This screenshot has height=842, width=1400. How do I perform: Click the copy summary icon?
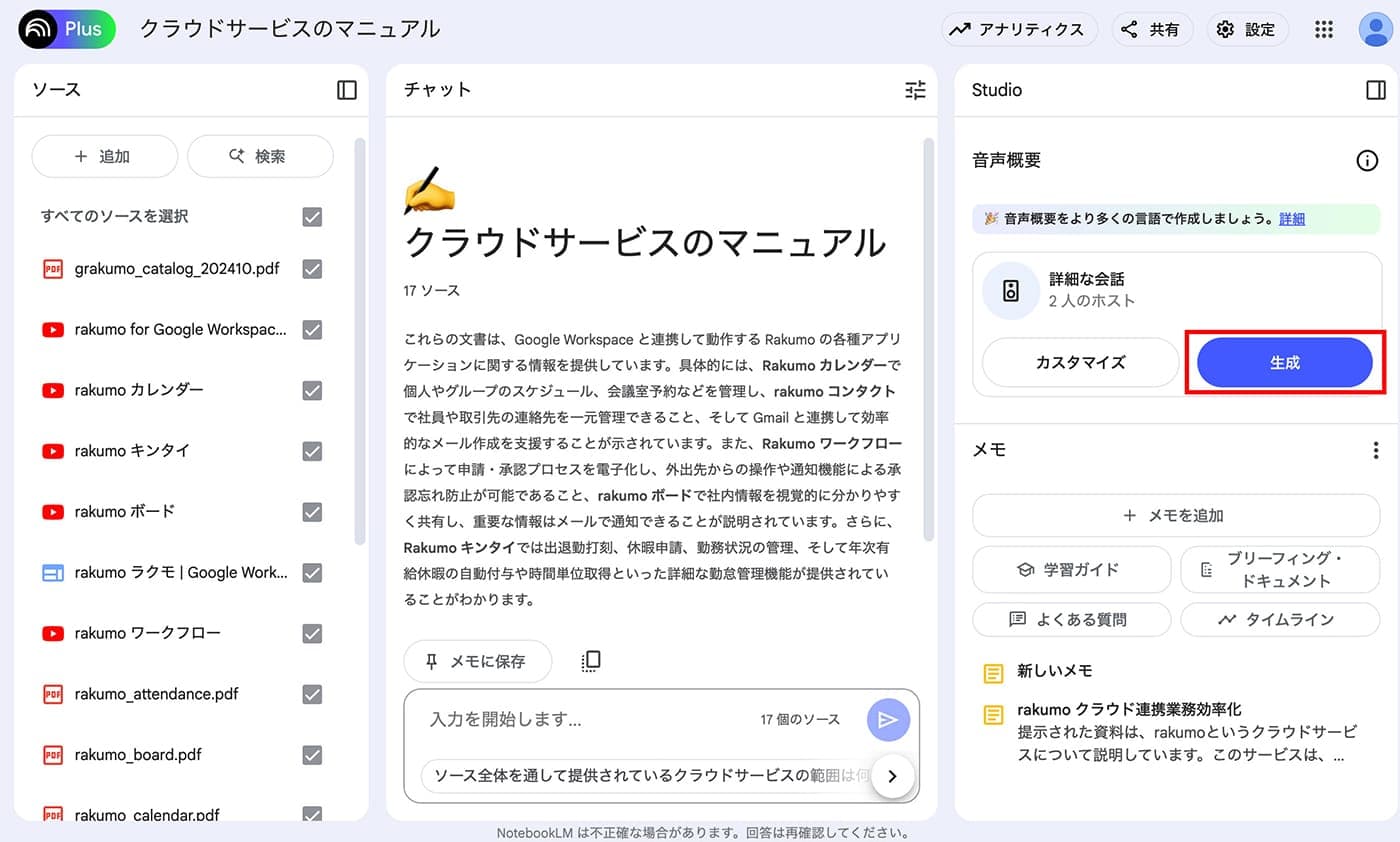click(591, 661)
